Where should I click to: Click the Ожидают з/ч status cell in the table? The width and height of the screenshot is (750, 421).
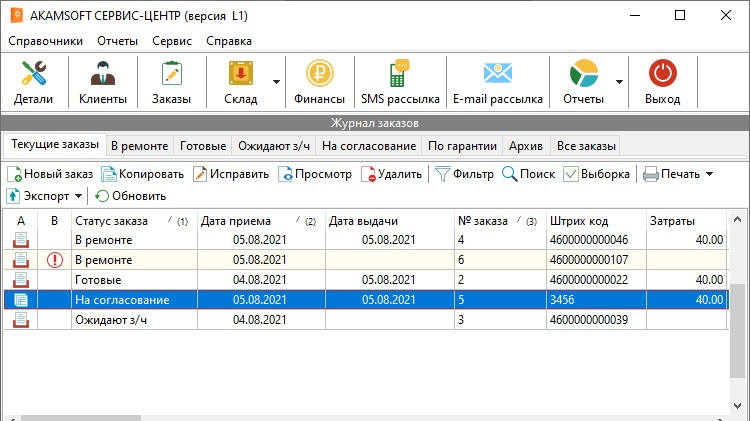[134, 320]
